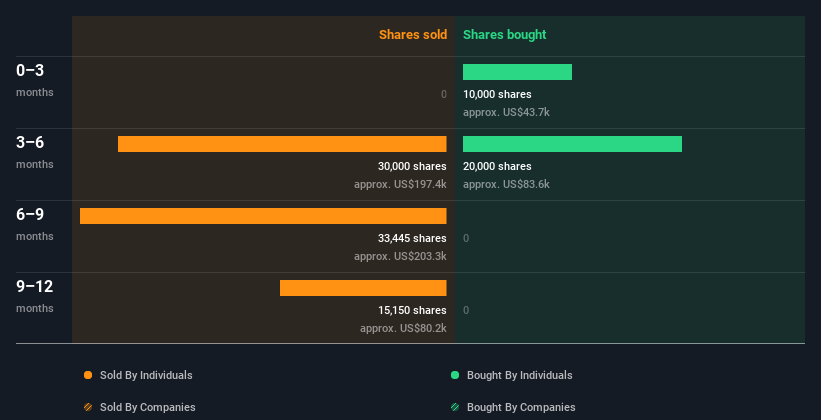Click the approx. US$197.4k sold amount
This screenshot has height=420, width=821.
coord(400,184)
